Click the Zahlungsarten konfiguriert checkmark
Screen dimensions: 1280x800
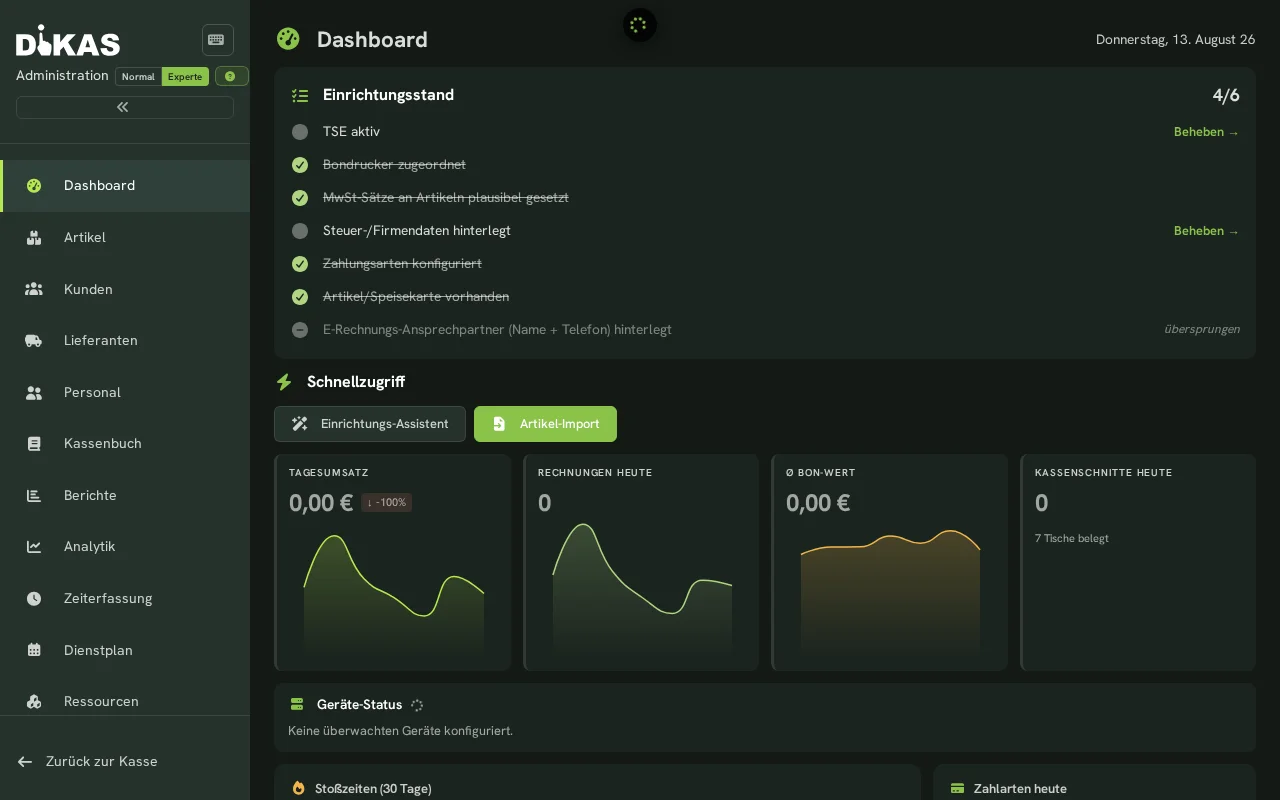click(300, 264)
